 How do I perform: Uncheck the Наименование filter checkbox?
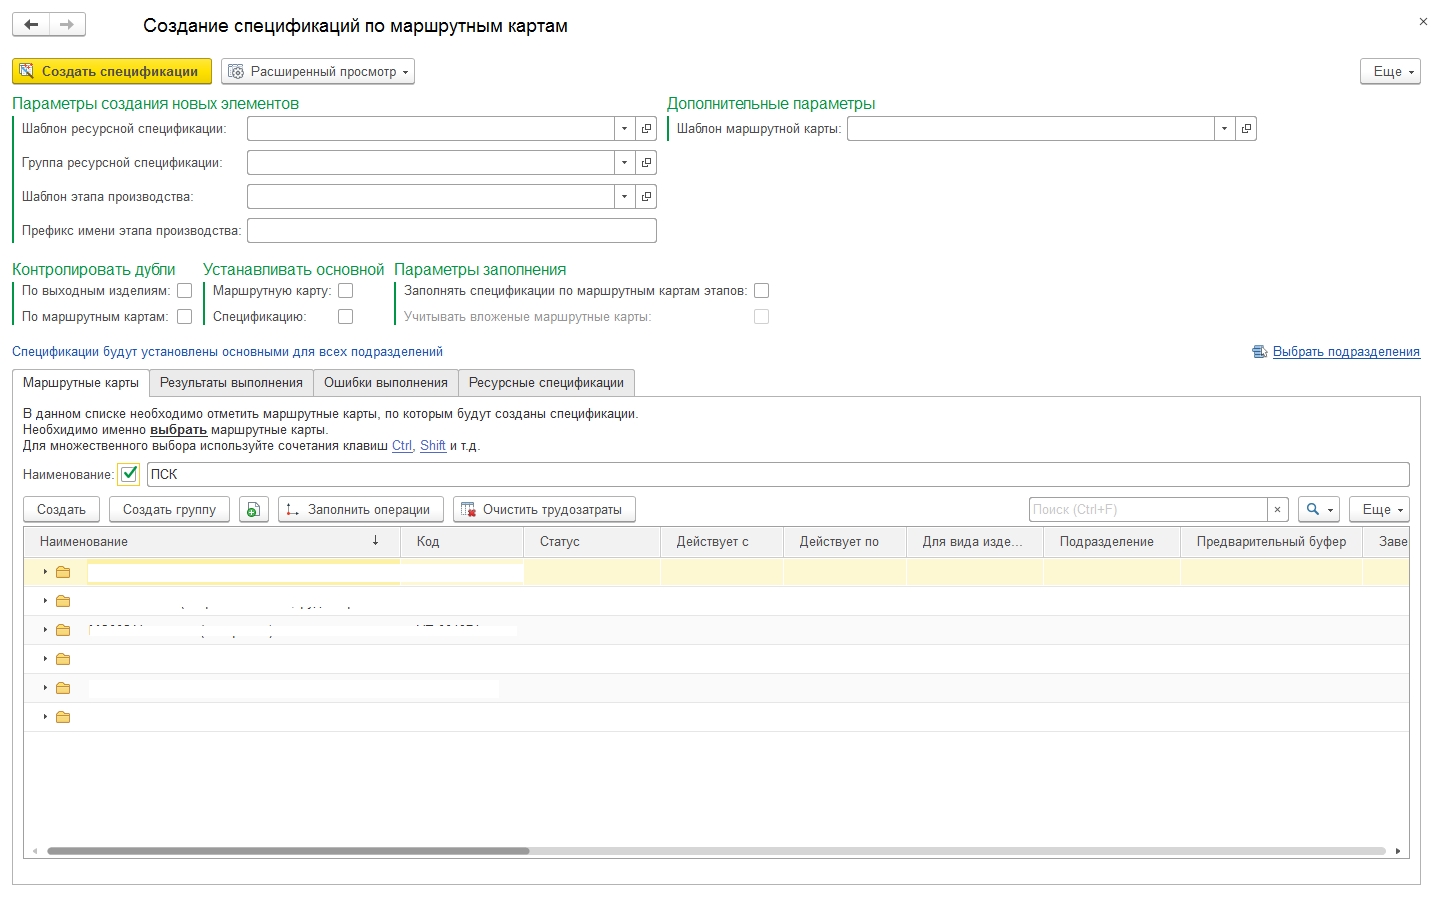129,475
